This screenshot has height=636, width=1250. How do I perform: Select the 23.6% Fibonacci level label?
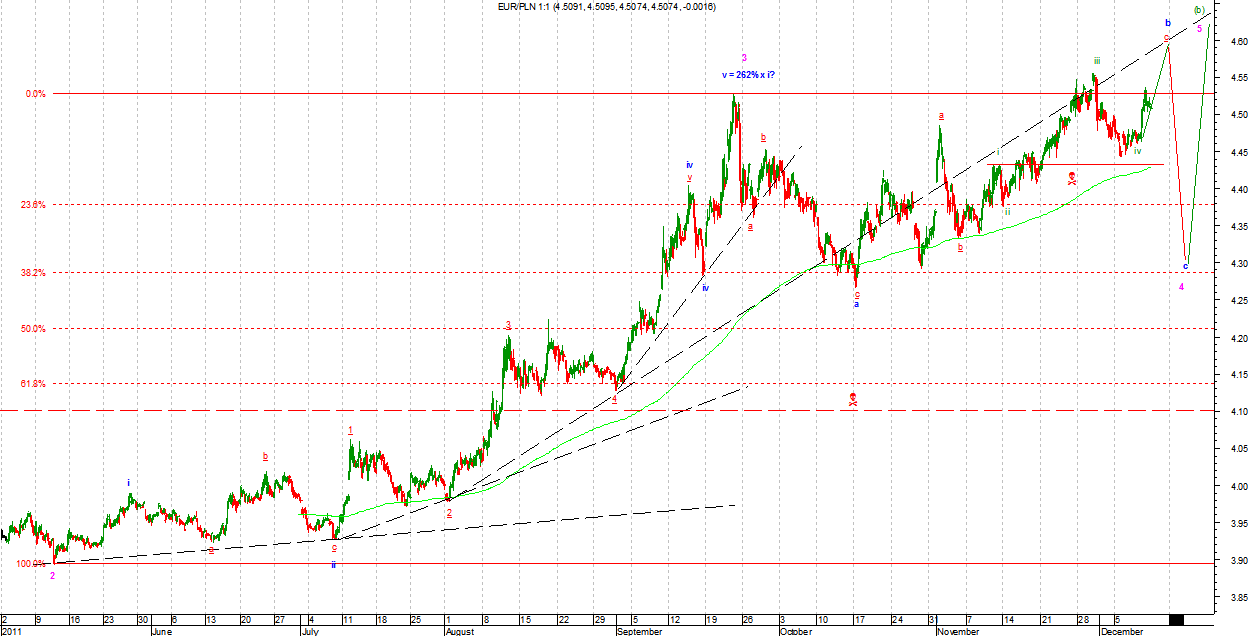tap(34, 205)
